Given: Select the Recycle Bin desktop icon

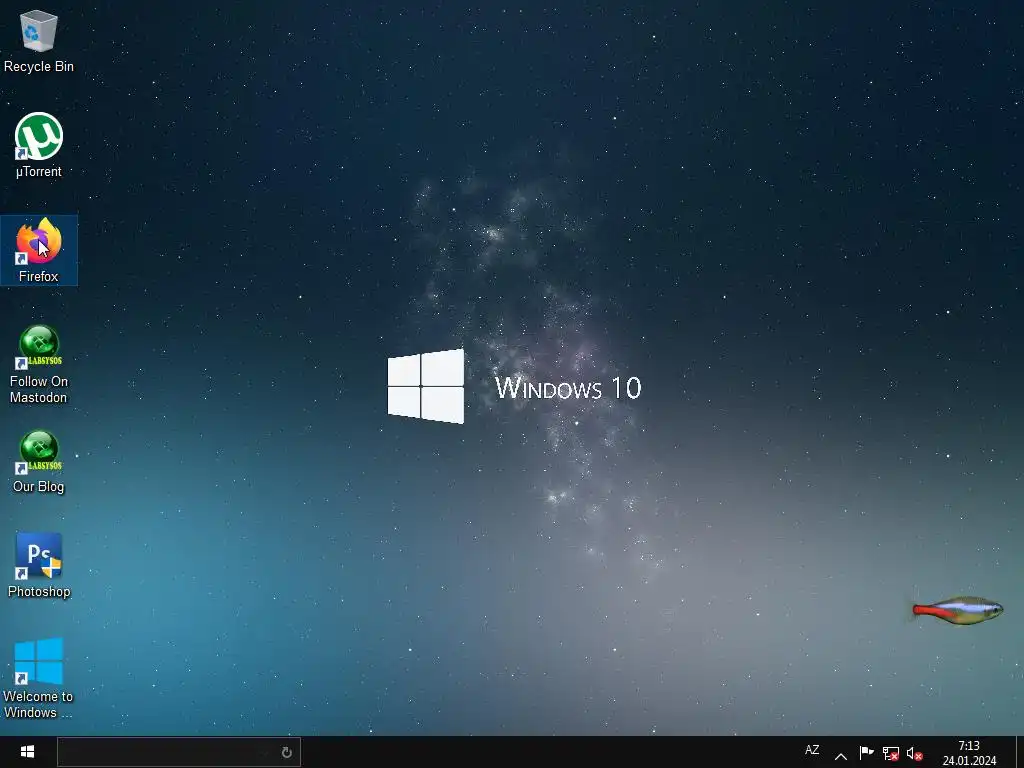Looking at the screenshot, I should (39, 40).
